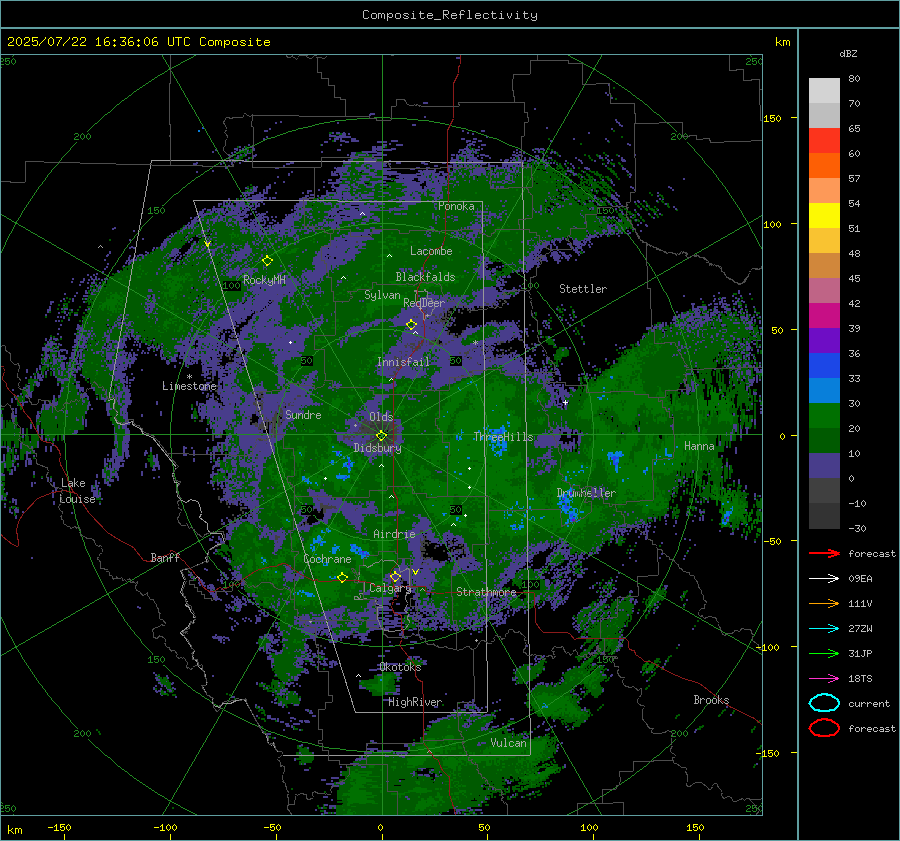Click the yellow radar-site marker between Olds and Didsbury
This screenshot has height=841, width=900.
(381, 436)
